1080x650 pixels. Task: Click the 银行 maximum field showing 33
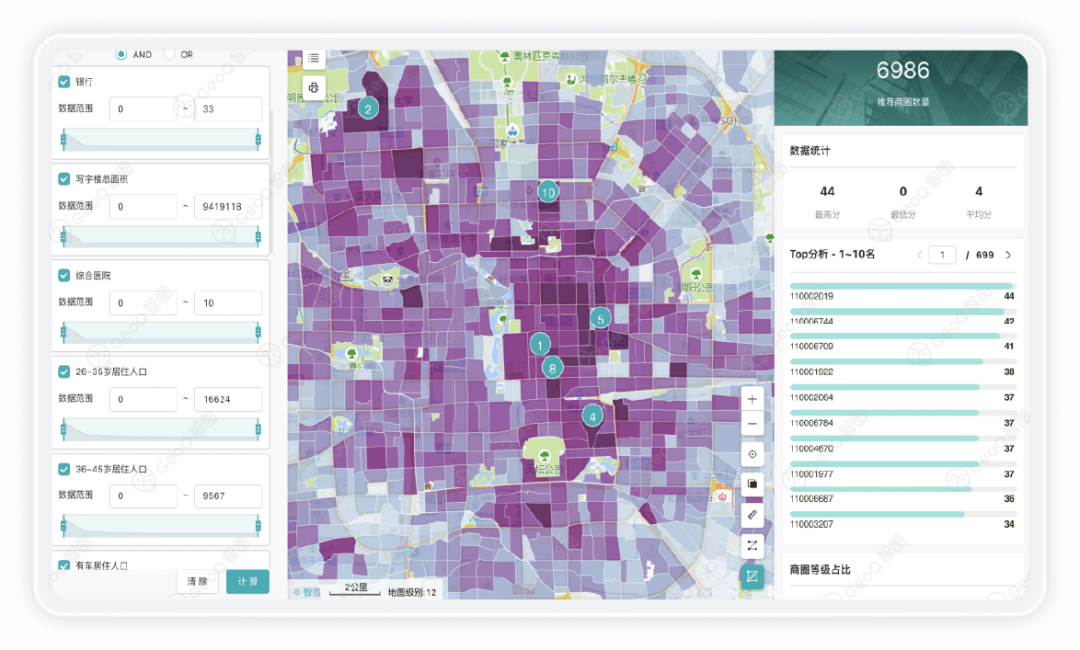(x=228, y=109)
